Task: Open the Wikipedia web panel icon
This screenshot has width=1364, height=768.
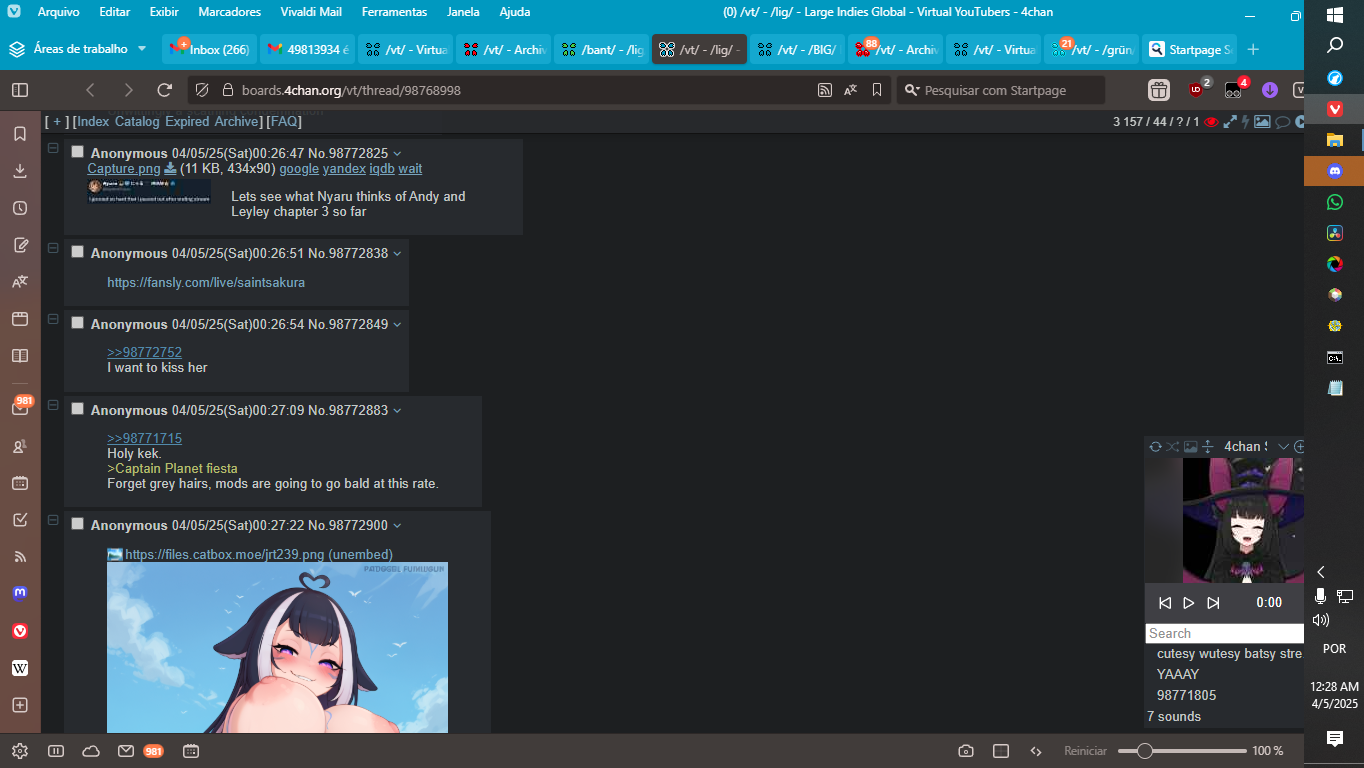Action: pos(20,668)
